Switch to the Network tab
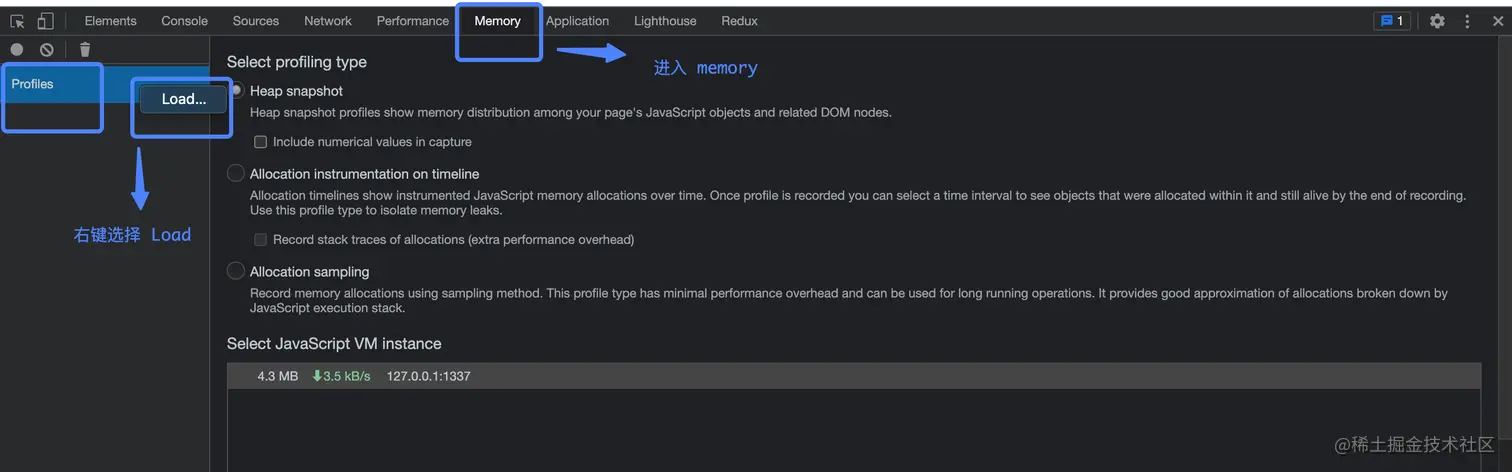The height and width of the screenshot is (472, 1512). [x=328, y=21]
